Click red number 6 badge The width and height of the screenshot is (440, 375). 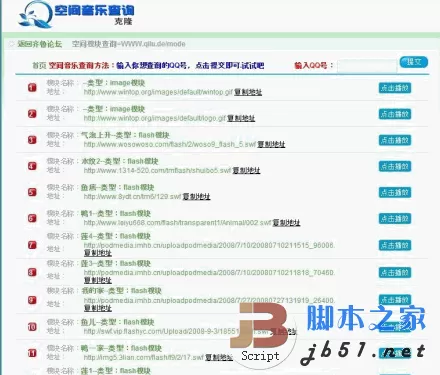(x=32, y=218)
